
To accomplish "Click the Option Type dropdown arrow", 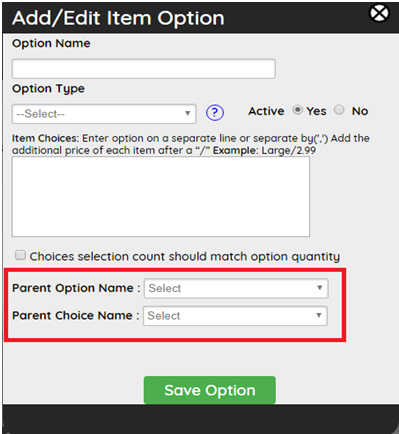I will [188, 113].
